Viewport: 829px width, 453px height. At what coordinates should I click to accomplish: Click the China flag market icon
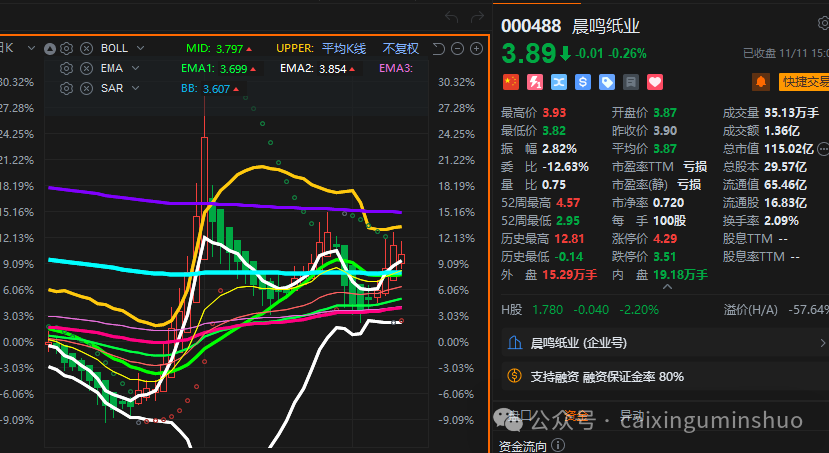coord(511,82)
